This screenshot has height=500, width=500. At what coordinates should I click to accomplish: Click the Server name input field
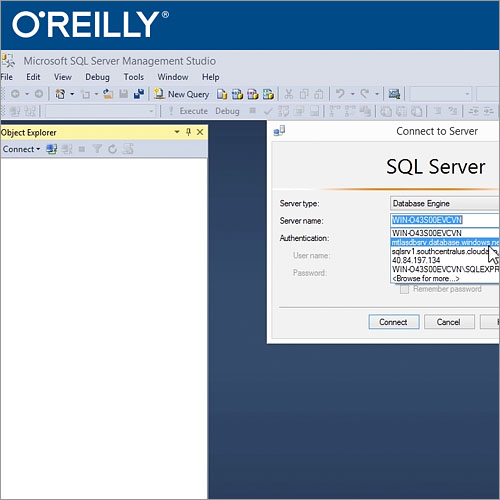click(444, 220)
